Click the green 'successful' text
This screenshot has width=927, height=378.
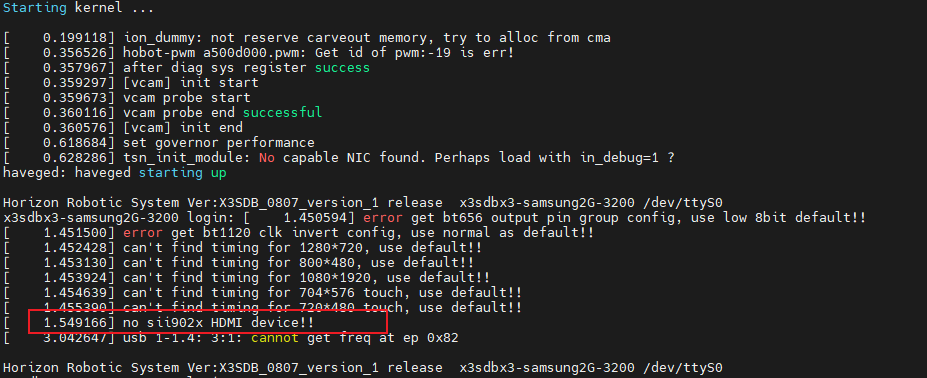(x=283, y=112)
